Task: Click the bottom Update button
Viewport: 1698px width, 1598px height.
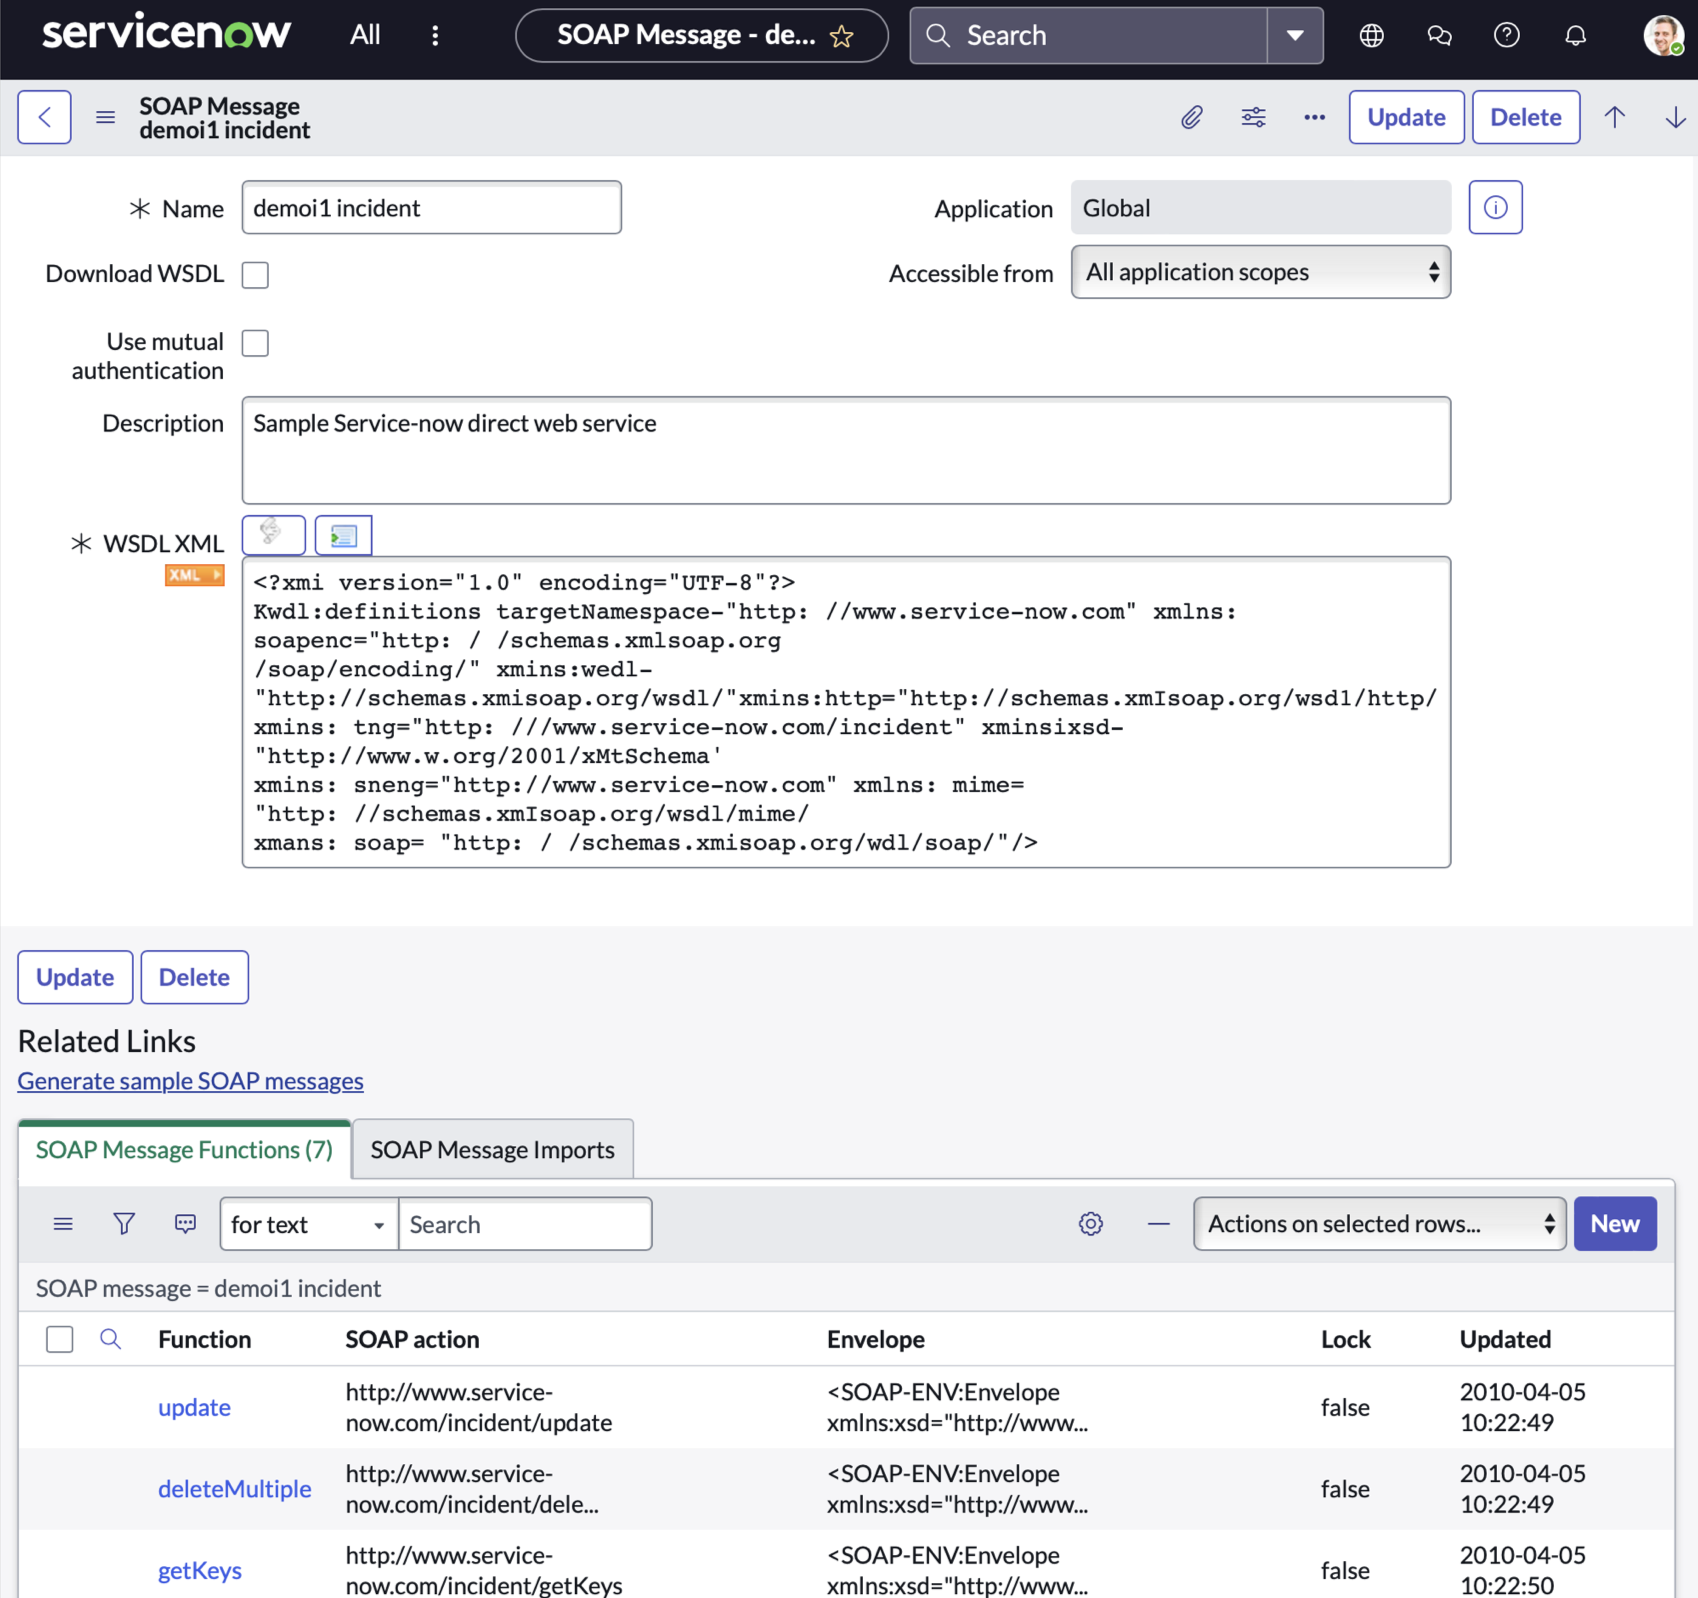Action: 75,977
